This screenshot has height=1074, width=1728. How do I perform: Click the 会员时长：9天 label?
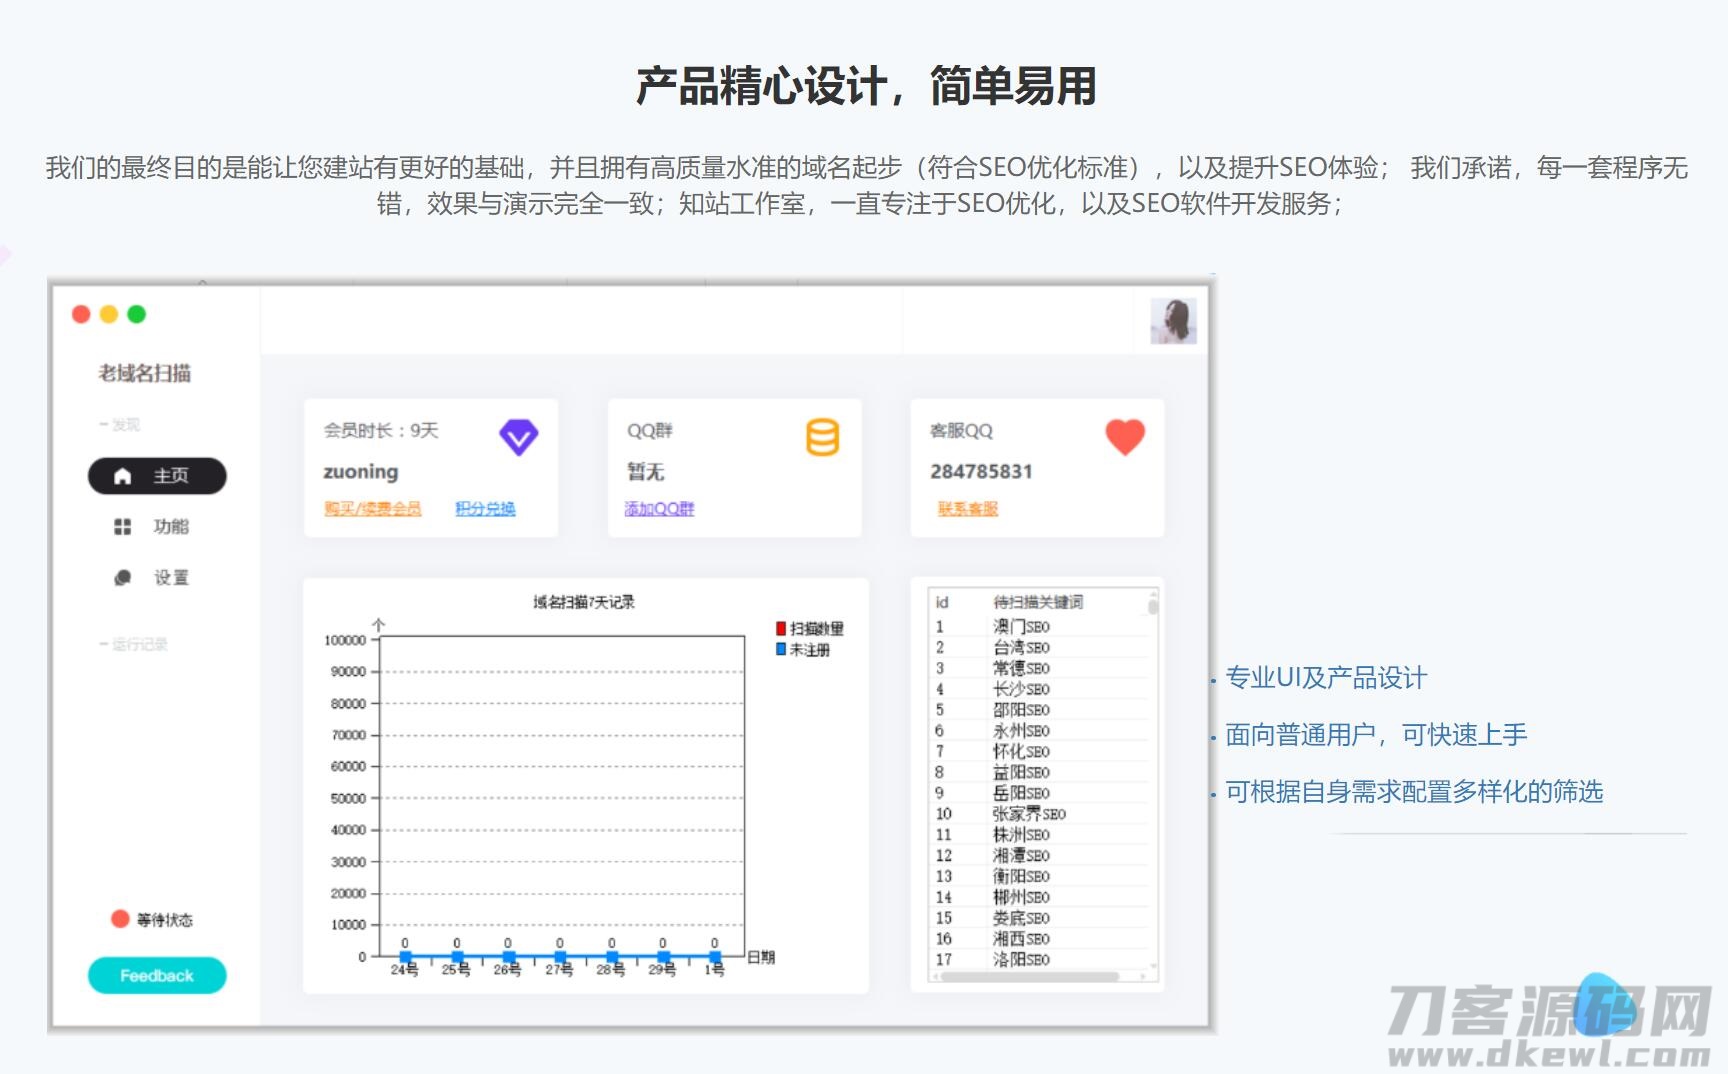(381, 430)
